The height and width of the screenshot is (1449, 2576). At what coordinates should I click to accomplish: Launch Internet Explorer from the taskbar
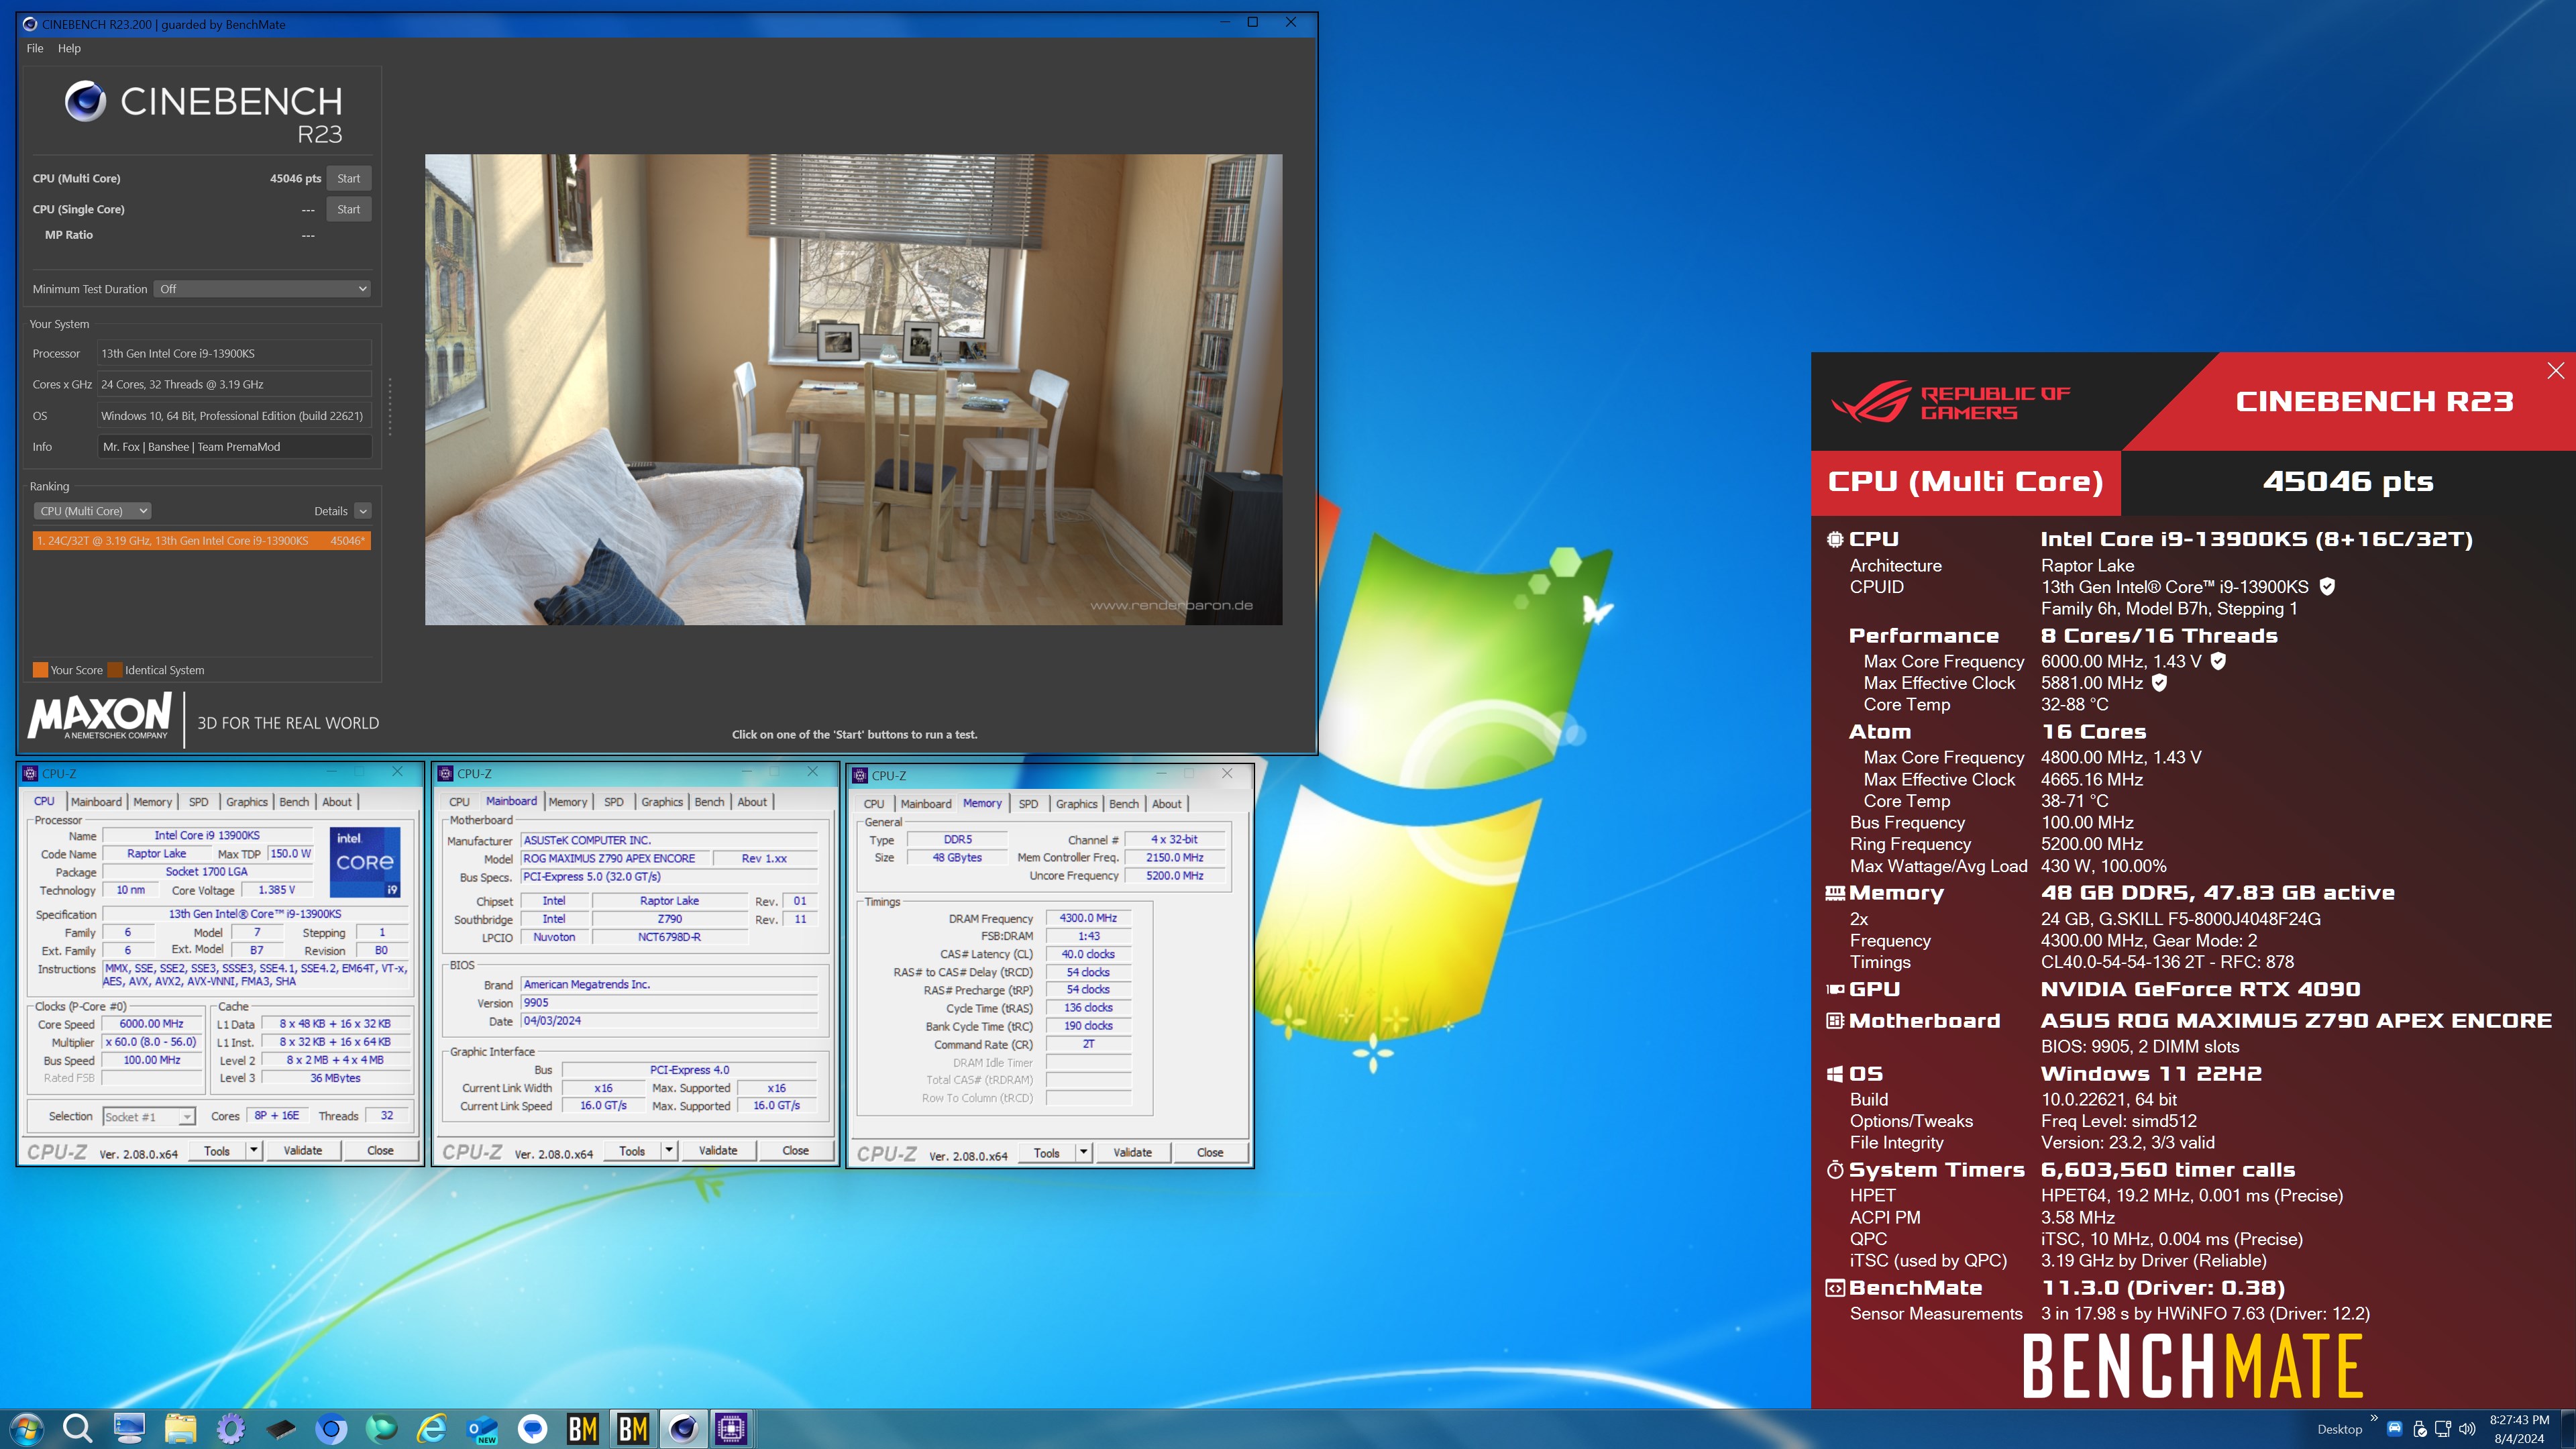432,1428
